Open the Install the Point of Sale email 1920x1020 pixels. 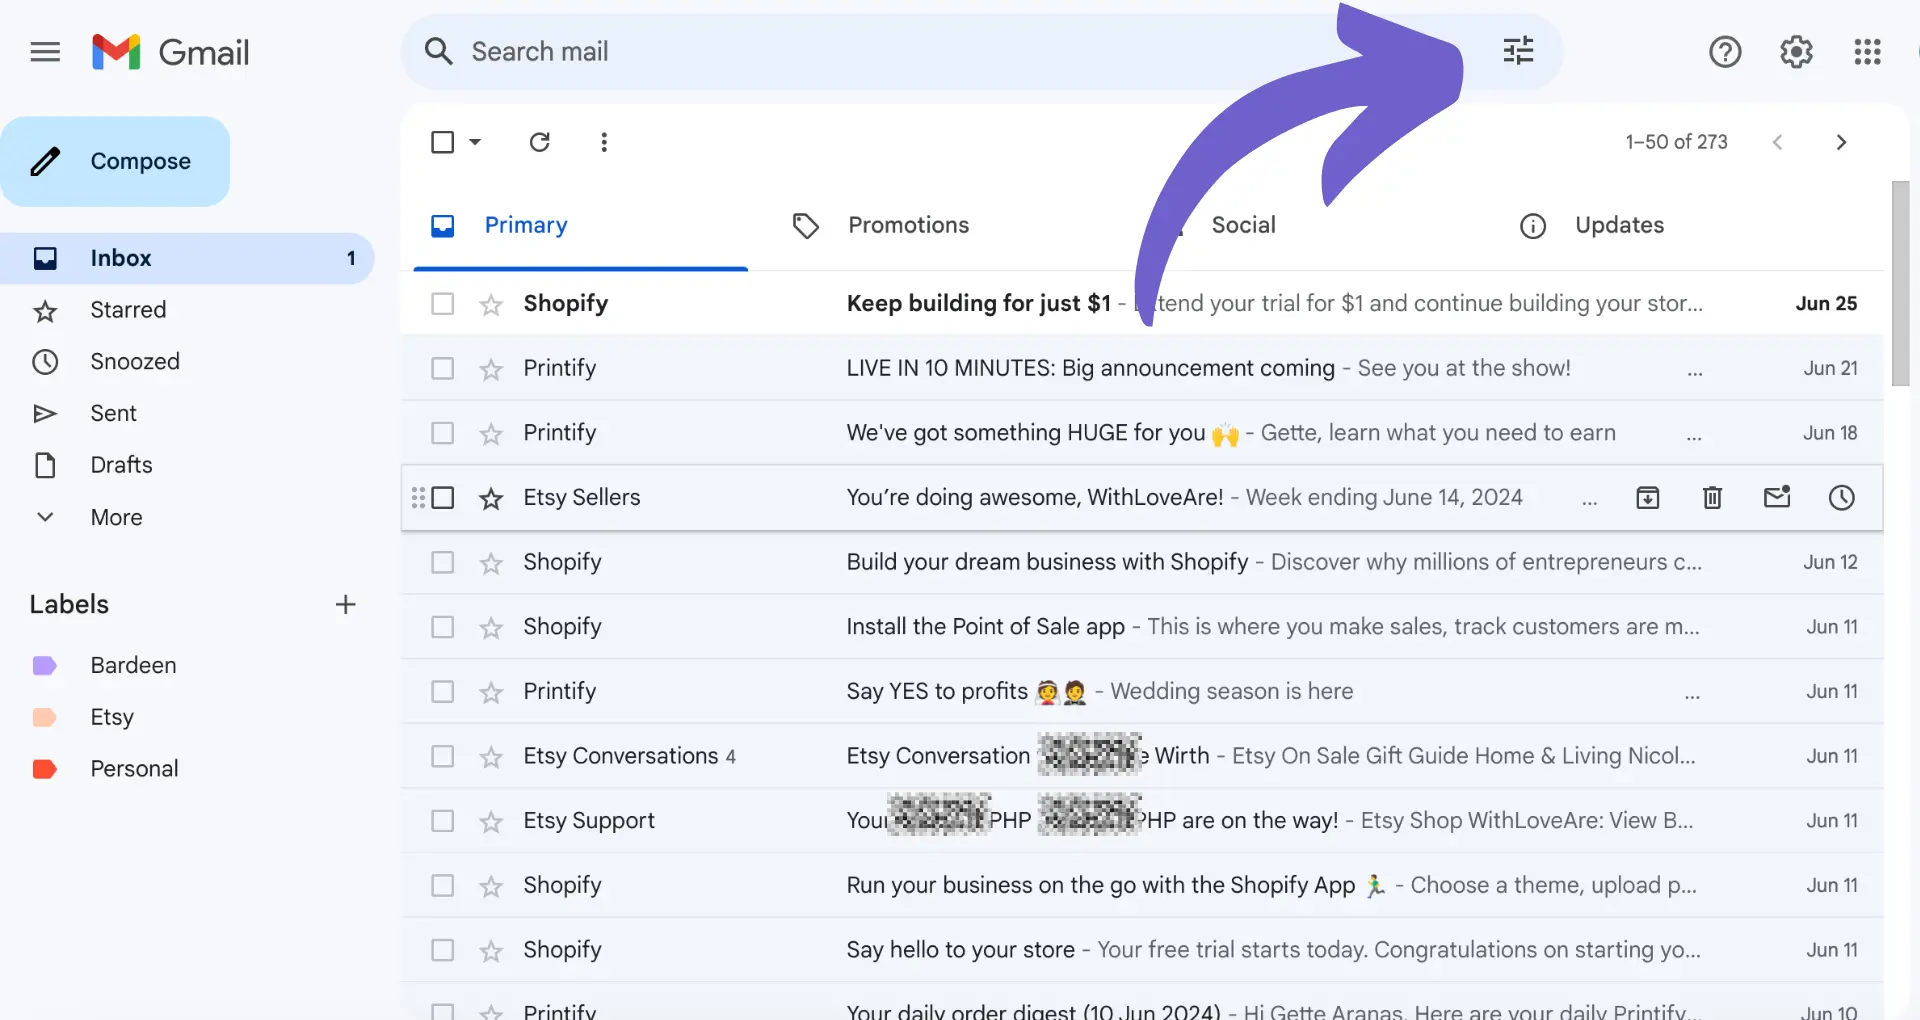coord(1141,626)
